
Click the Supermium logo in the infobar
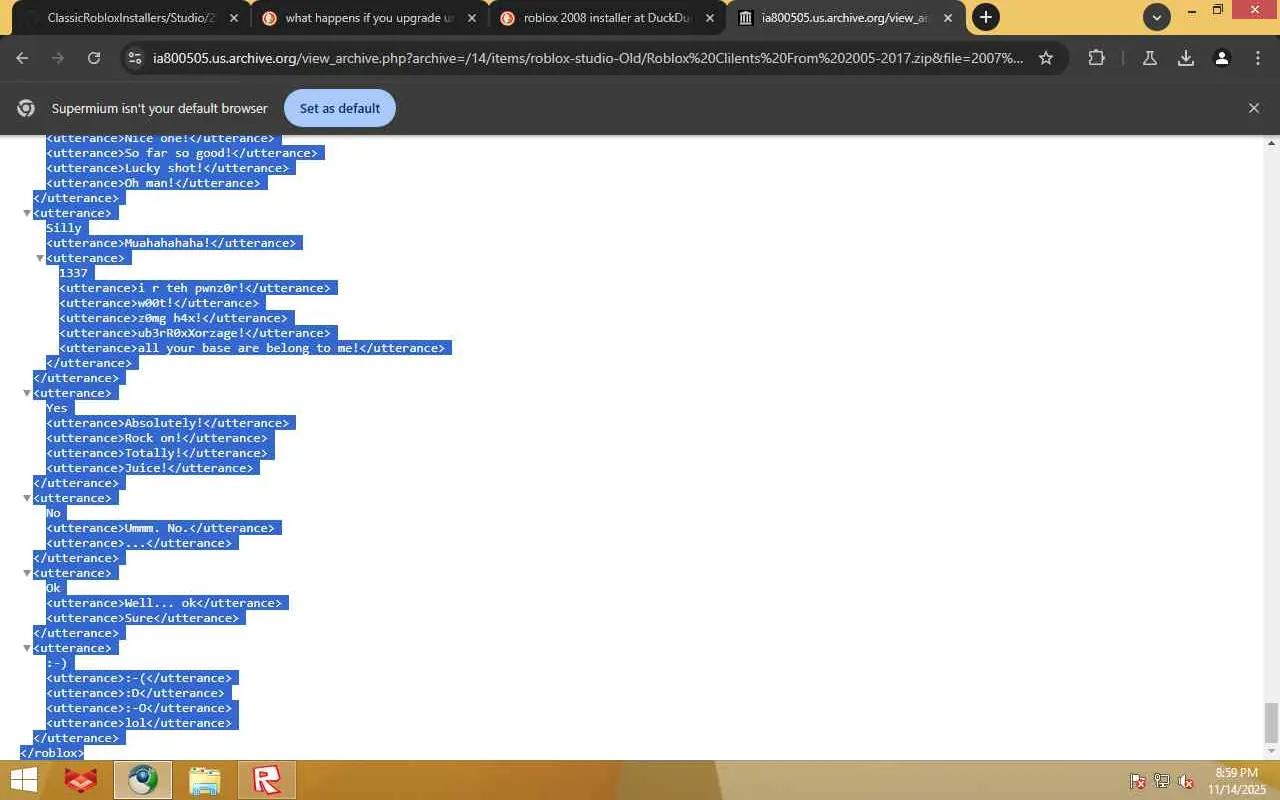click(27, 108)
